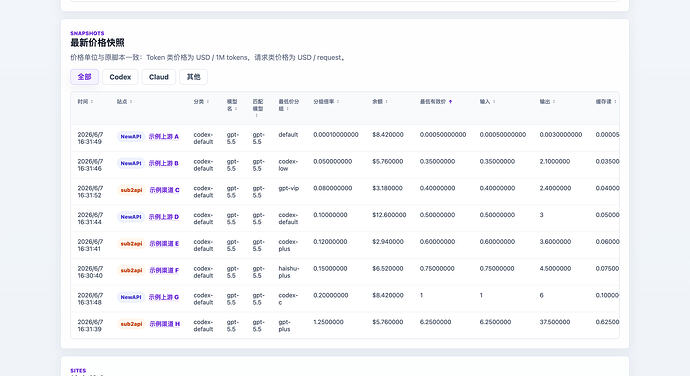
Task: Click lowest price group codex-plus cell
Action: (x=288, y=245)
